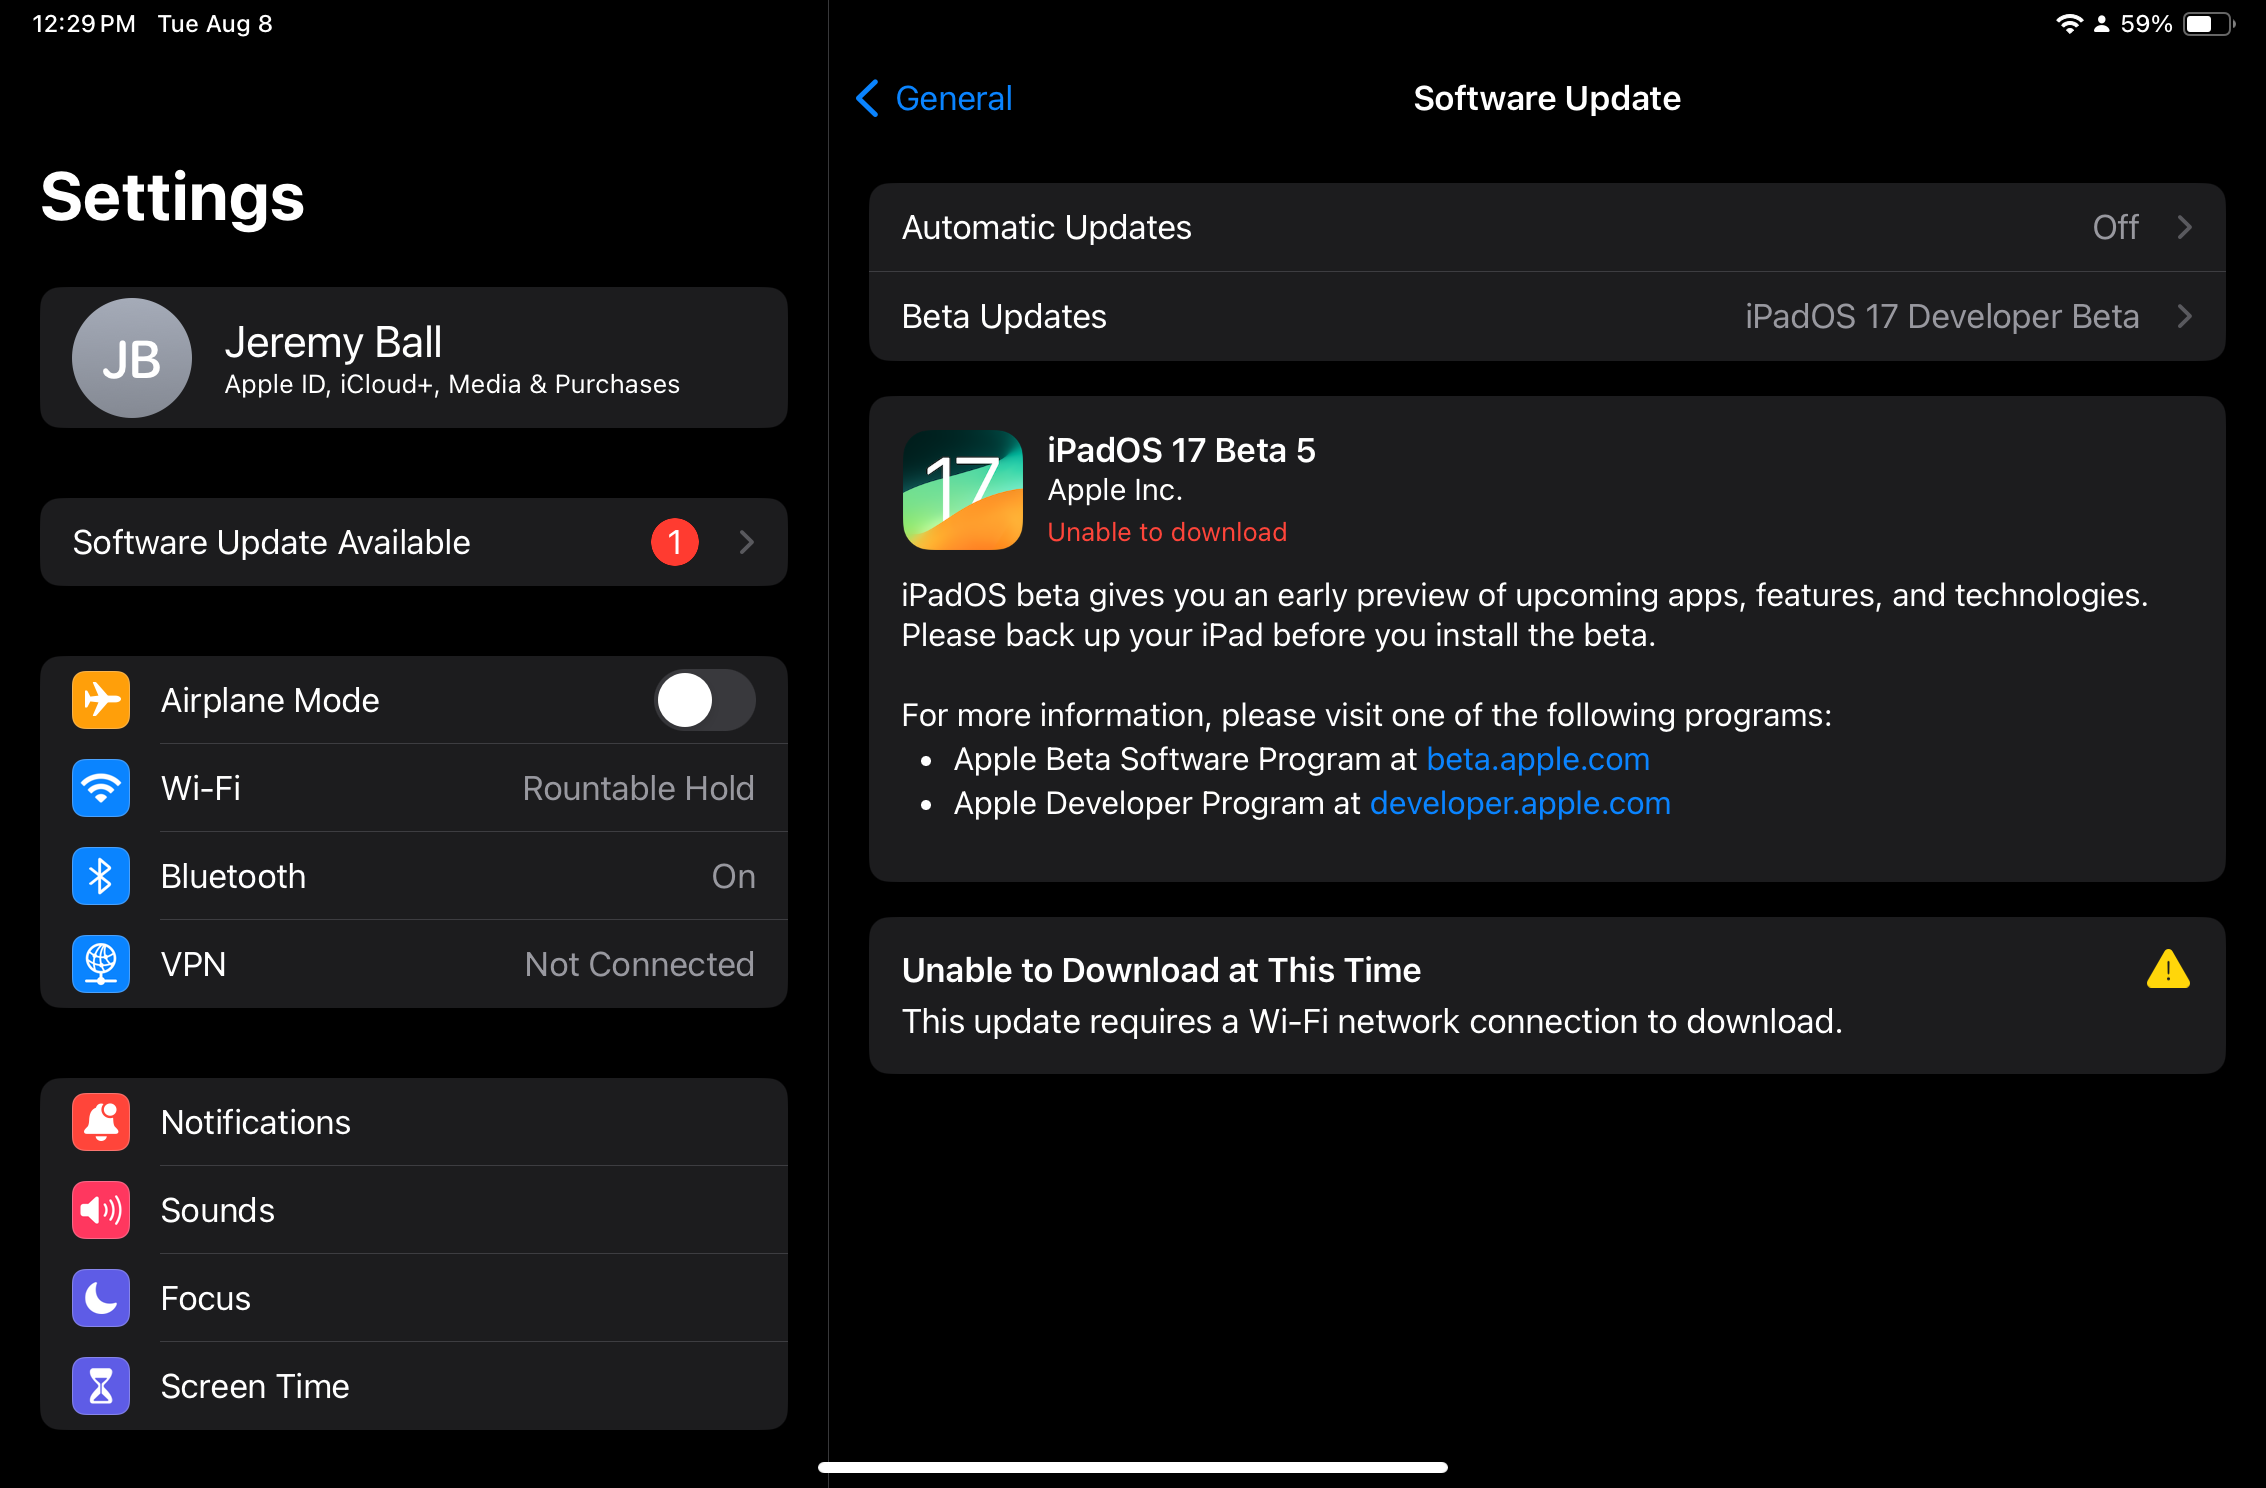Screen dimensions: 2266x1488
Task: Tap the Software Update page title
Action: click(x=1547, y=98)
